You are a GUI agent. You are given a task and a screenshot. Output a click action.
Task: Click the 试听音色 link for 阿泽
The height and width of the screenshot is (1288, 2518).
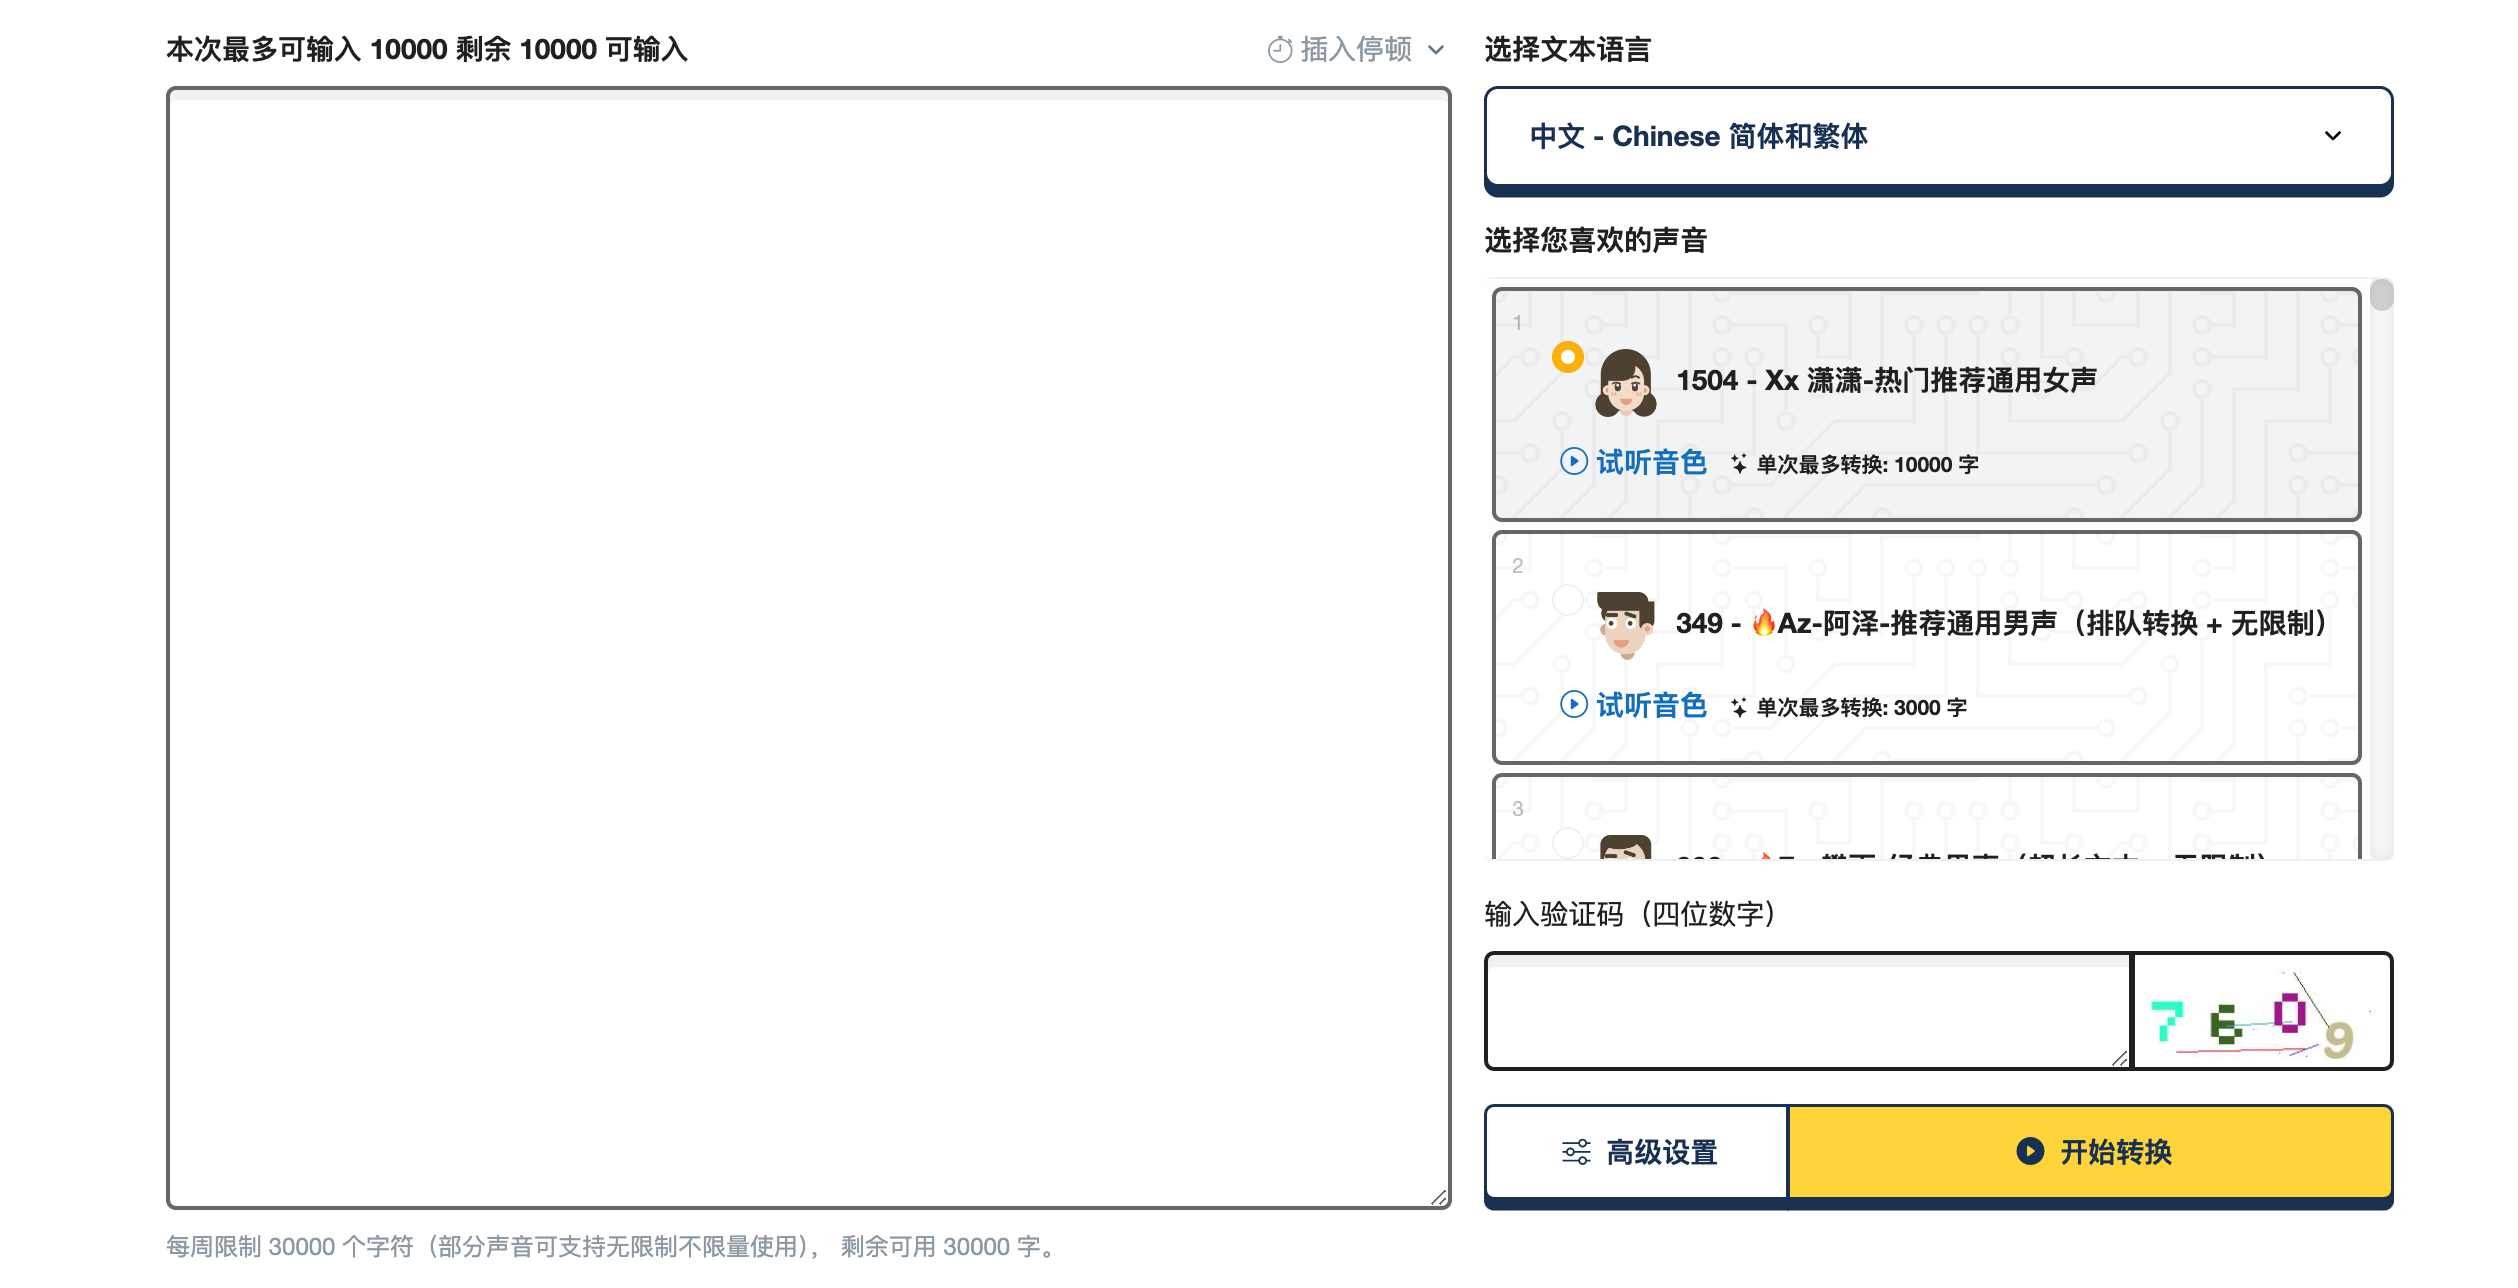[x=1650, y=705]
